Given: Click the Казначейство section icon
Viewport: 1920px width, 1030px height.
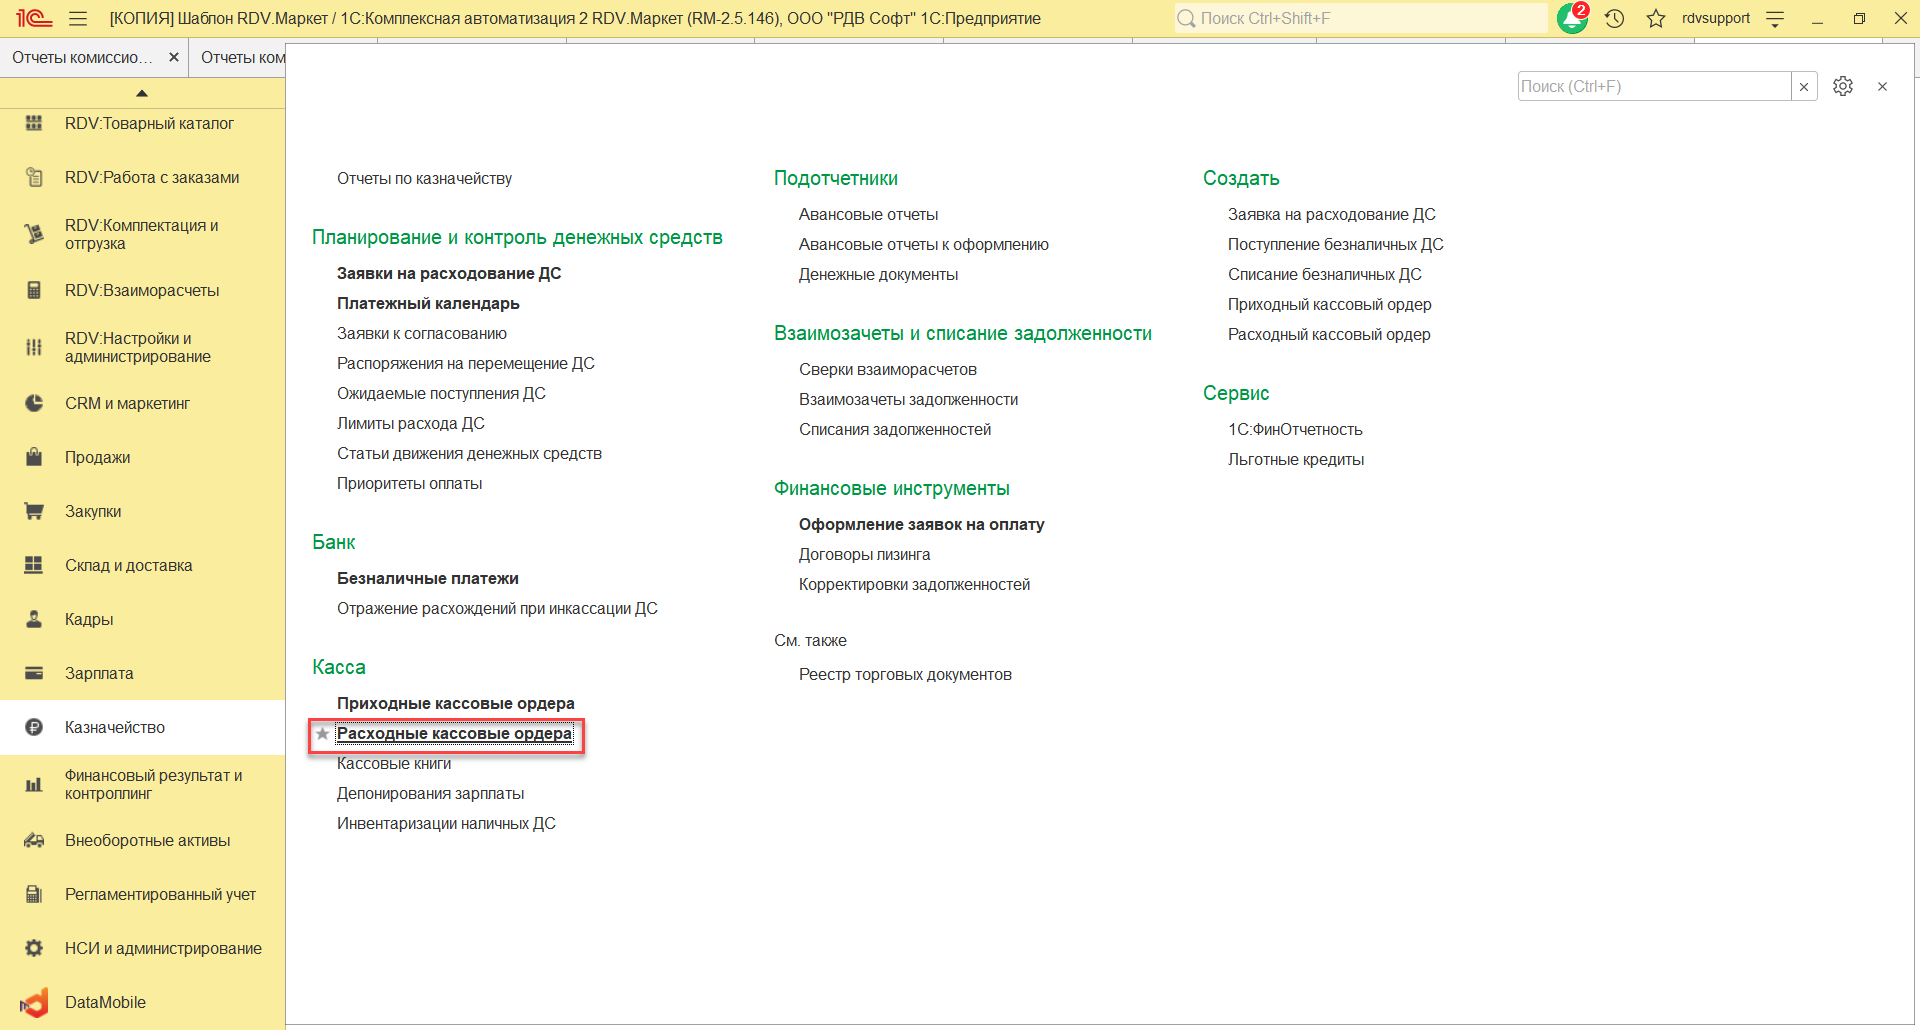Looking at the screenshot, I should click(x=34, y=728).
